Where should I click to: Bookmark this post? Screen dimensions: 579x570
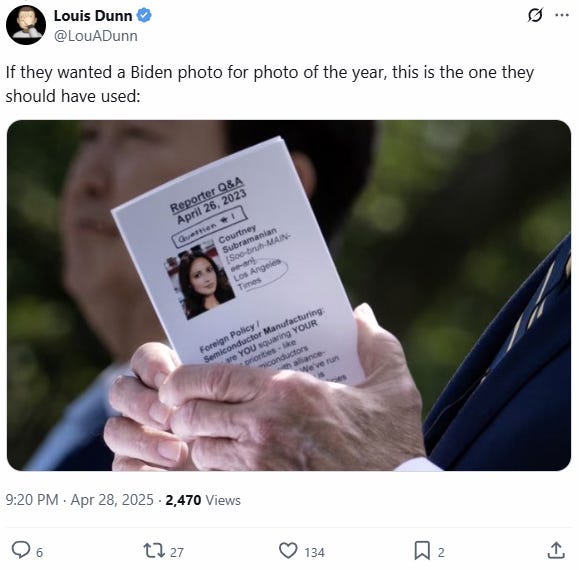point(422,550)
